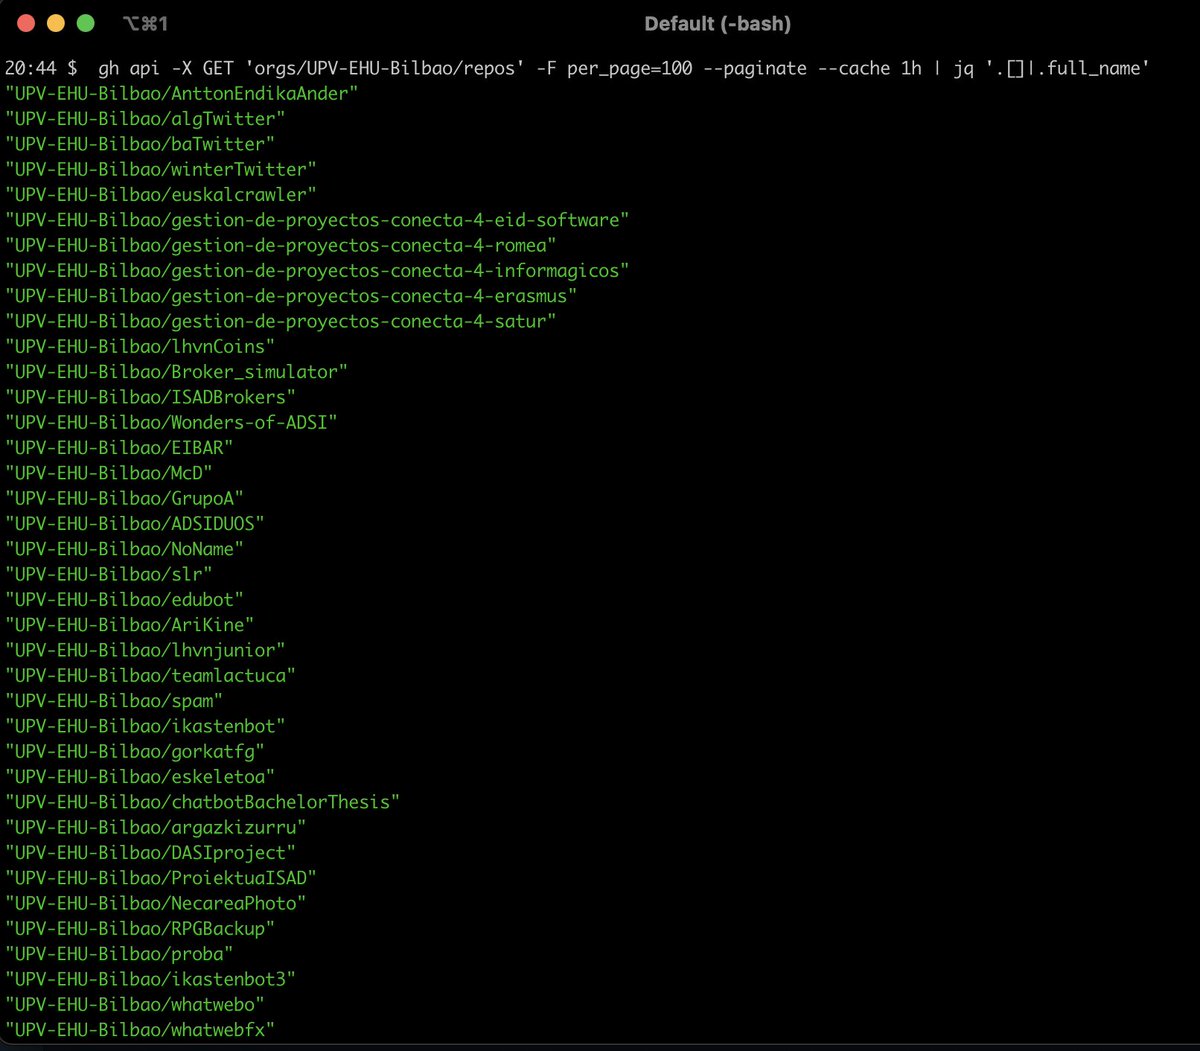Image resolution: width=1200 pixels, height=1051 pixels.
Task: Select the conecta-4-erasmus repo line
Action: [x=291, y=296]
